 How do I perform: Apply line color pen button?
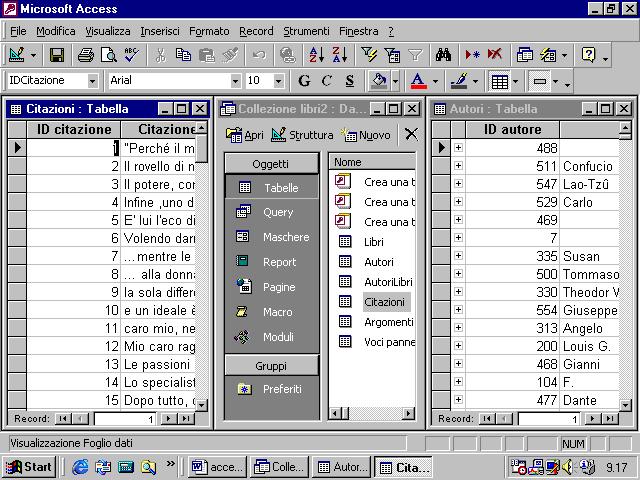(459, 81)
